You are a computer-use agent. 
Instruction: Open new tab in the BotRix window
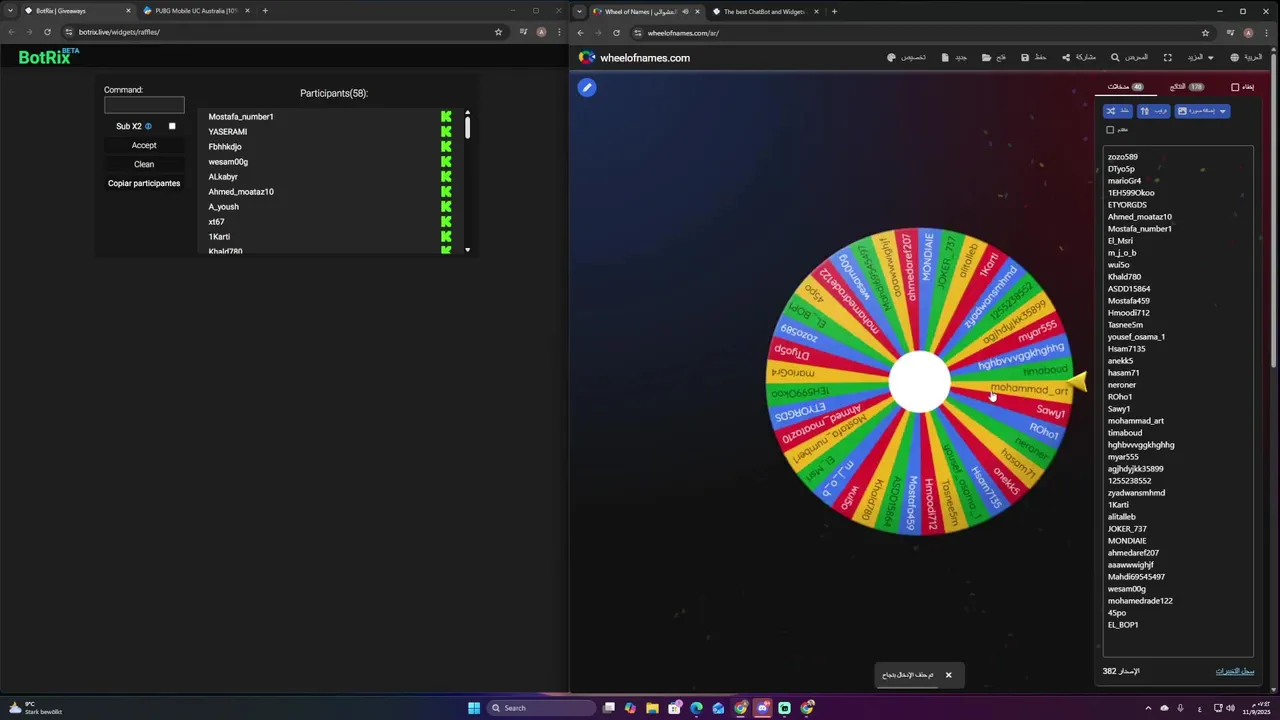pyautogui.click(x=265, y=11)
